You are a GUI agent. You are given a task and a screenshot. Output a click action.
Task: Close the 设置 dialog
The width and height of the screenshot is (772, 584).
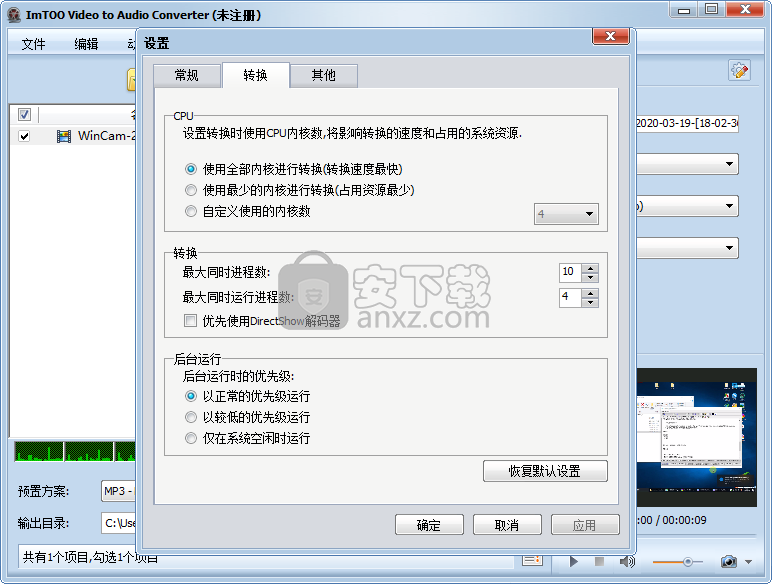[x=611, y=36]
